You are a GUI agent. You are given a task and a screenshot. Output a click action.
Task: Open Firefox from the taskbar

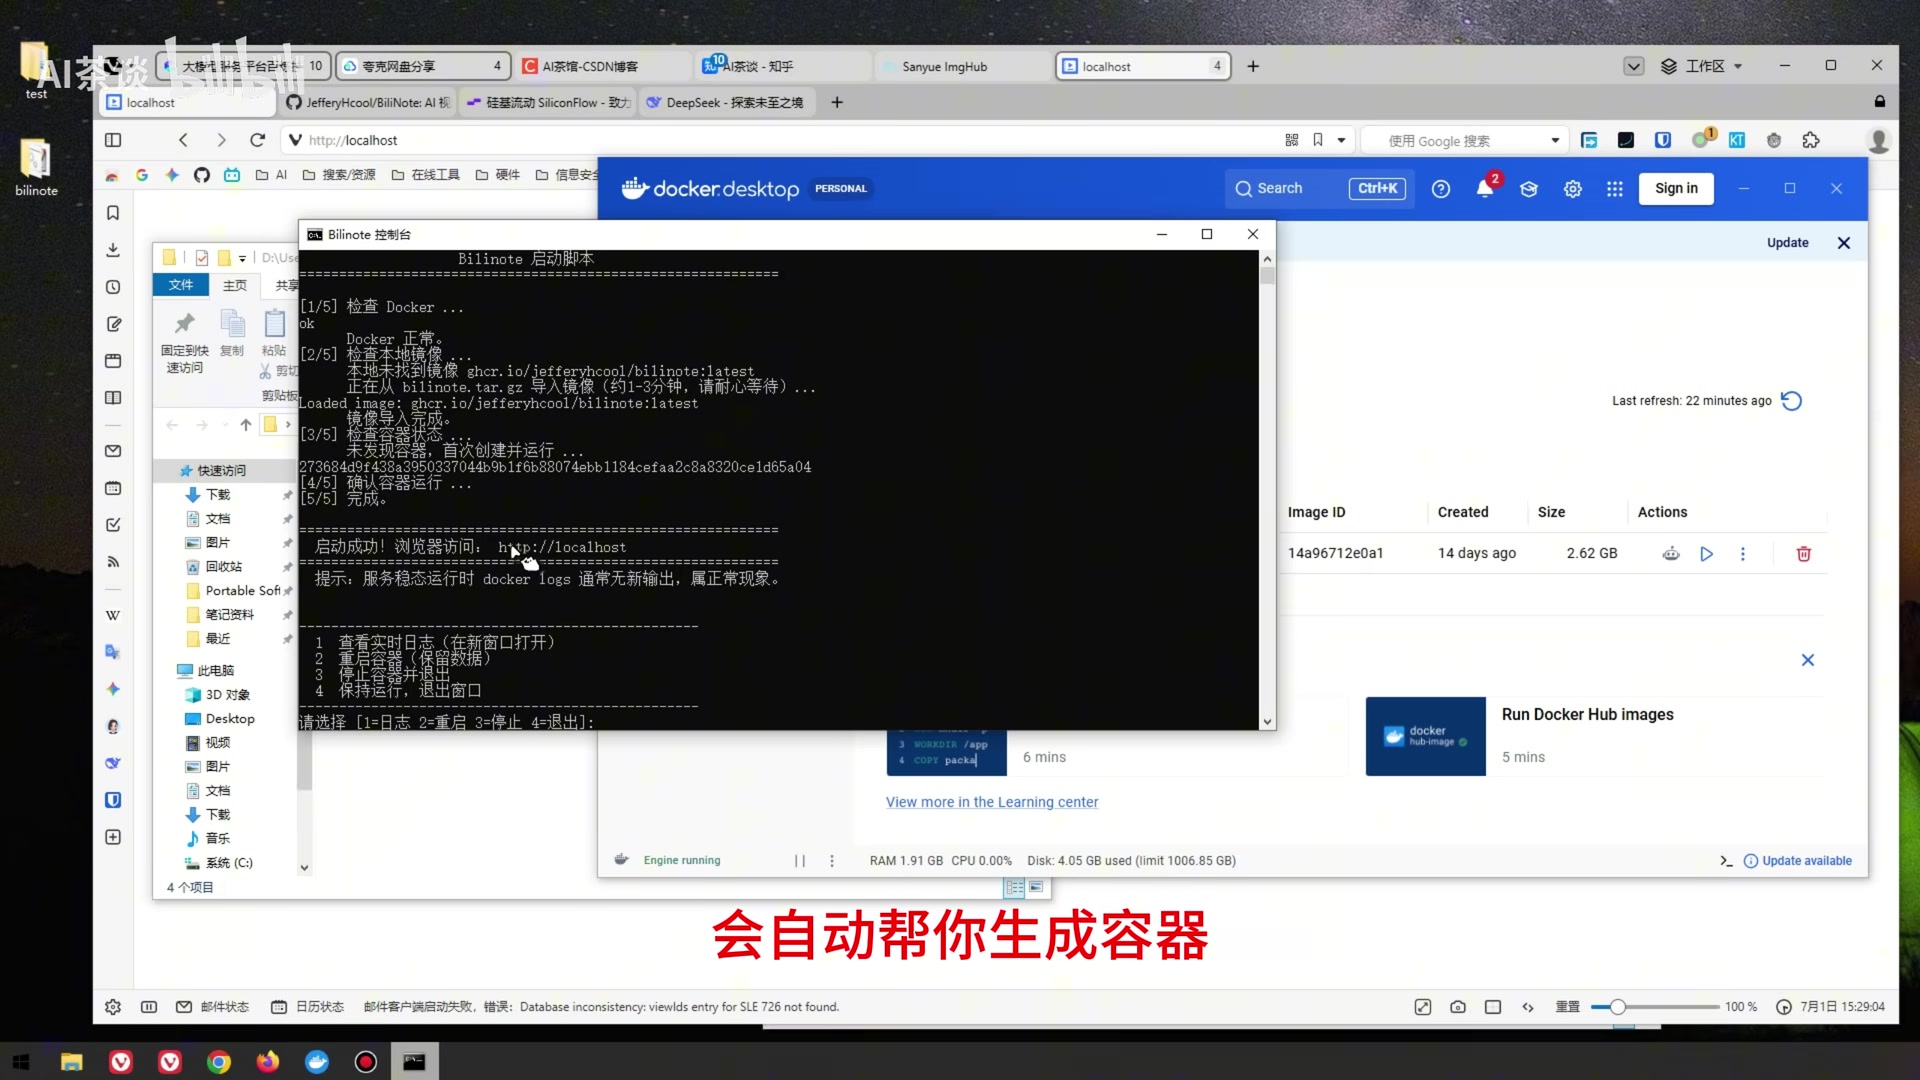(x=268, y=1062)
